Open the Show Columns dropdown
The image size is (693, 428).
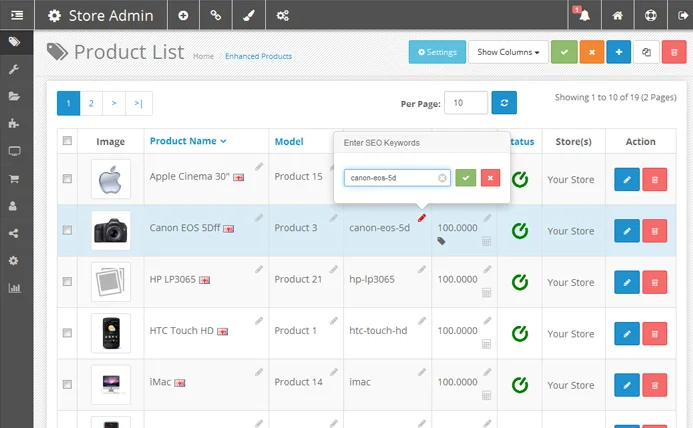[508, 52]
